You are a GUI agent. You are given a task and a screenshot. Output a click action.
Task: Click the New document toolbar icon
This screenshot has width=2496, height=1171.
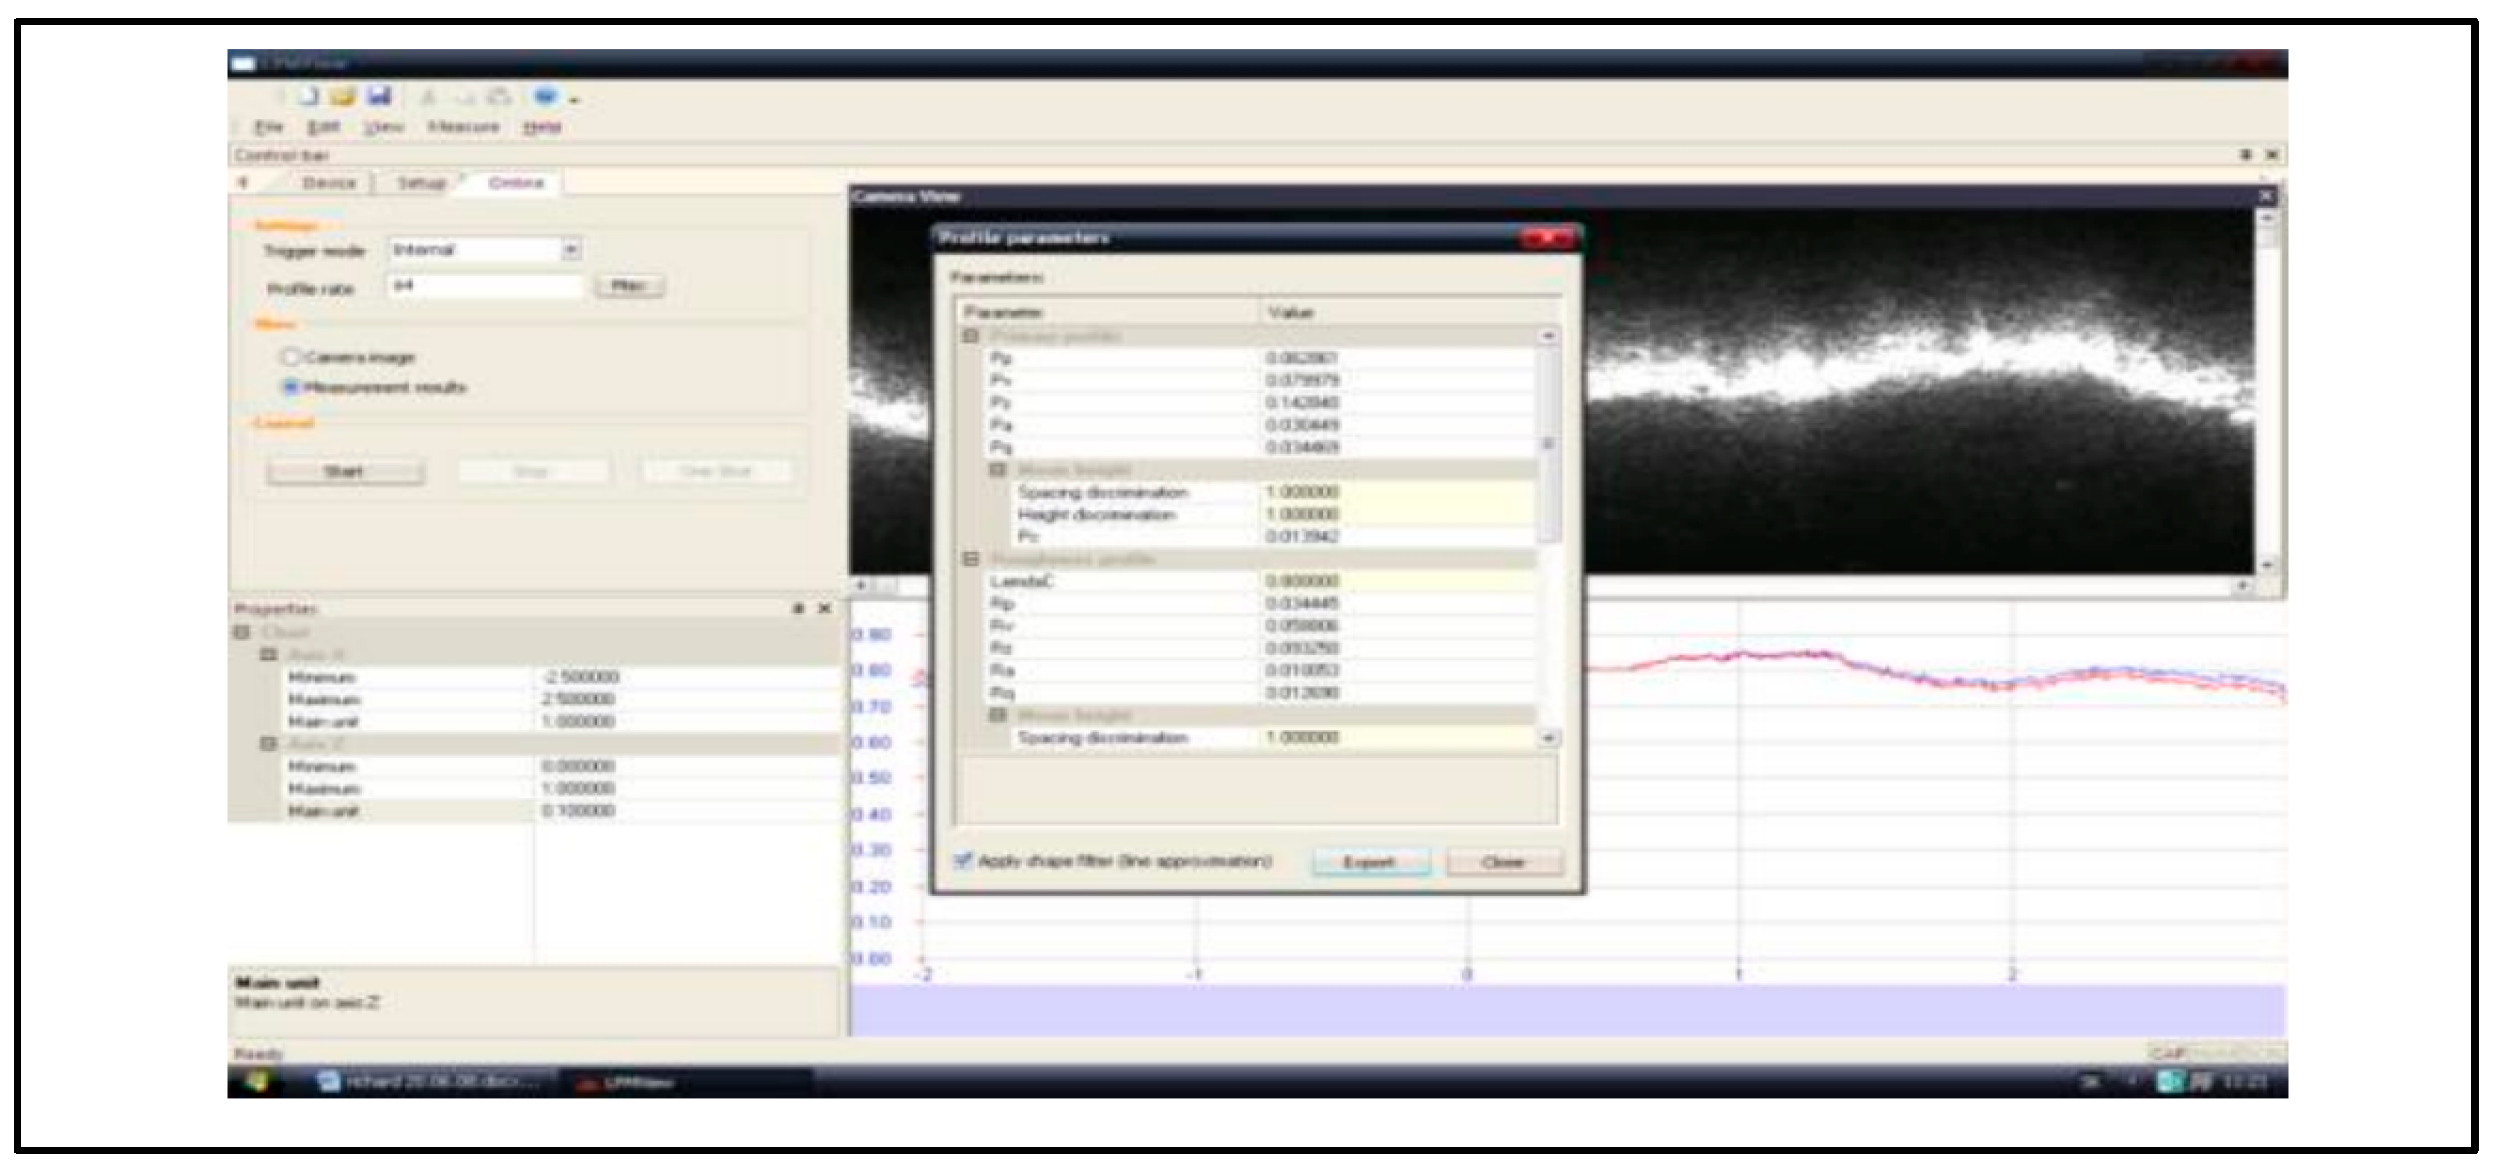tap(309, 97)
